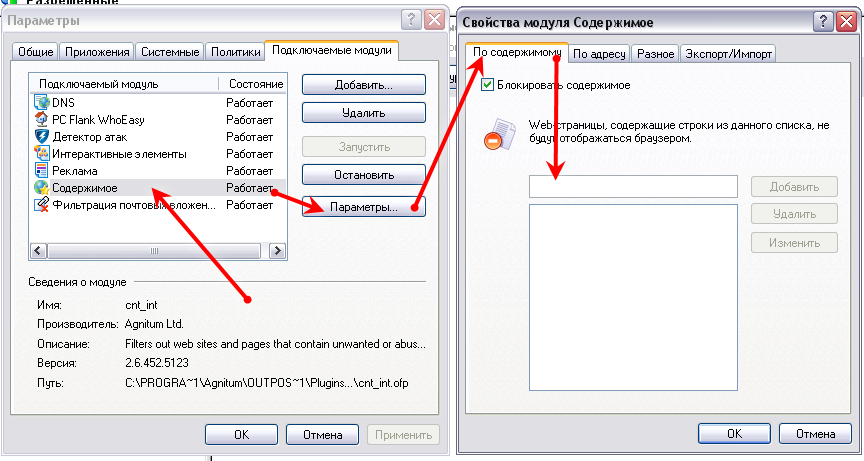Click the list's right scroll arrow
The width and height of the screenshot is (864, 461).
(277, 251)
